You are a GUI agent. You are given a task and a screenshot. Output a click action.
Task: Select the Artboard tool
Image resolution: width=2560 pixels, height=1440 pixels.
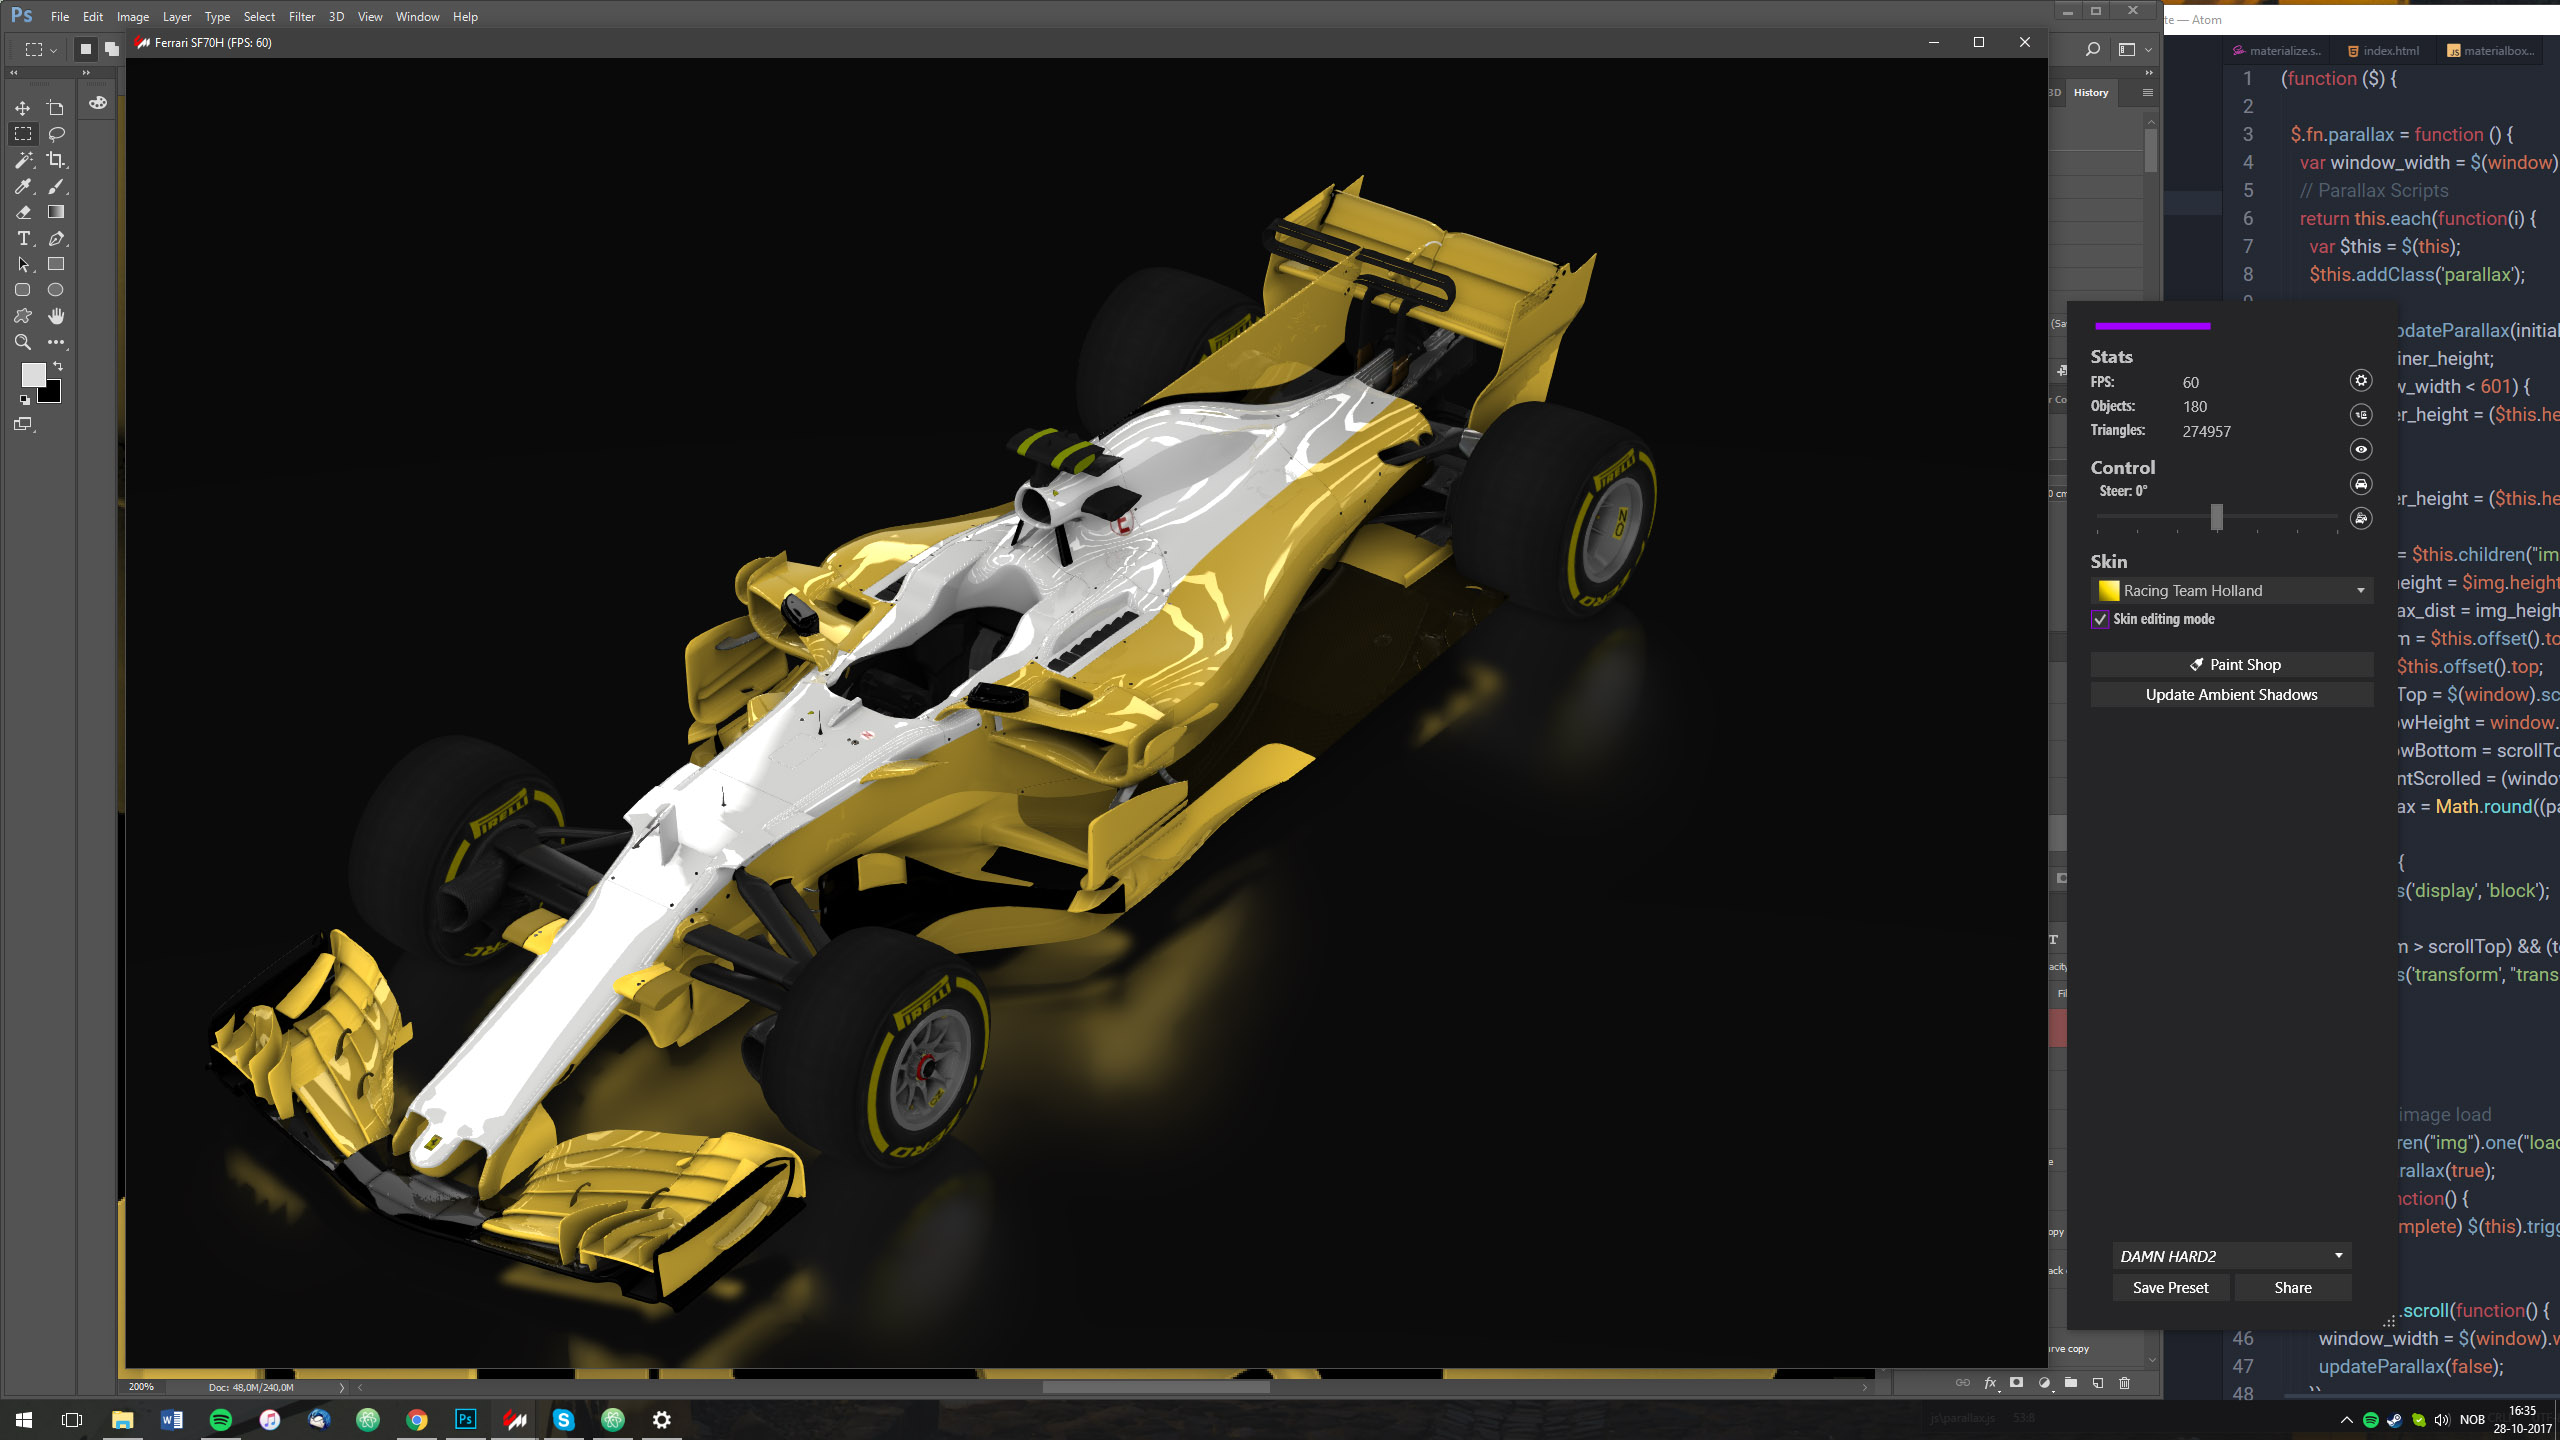pos(56,108)
